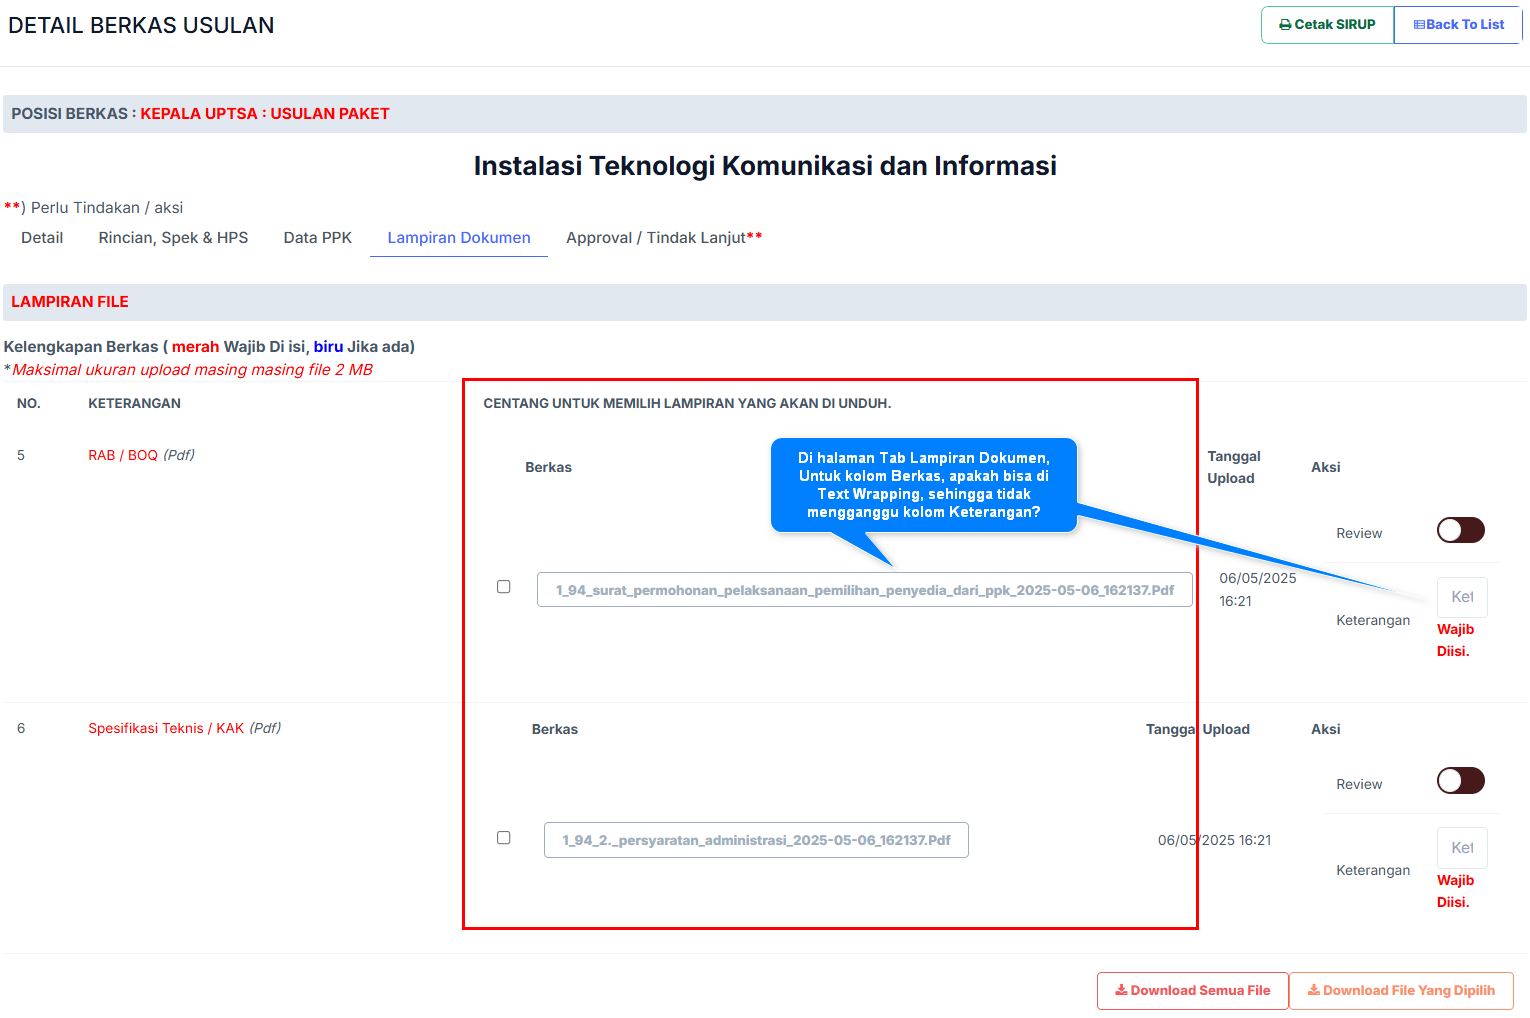
Task: Click download icon on Download Semua File
Action: (x=1121, y=990)
